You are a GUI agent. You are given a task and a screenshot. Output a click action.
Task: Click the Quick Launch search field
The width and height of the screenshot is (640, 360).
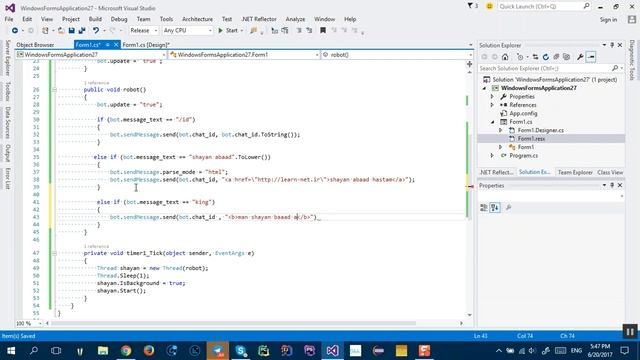tap(544, 6)
